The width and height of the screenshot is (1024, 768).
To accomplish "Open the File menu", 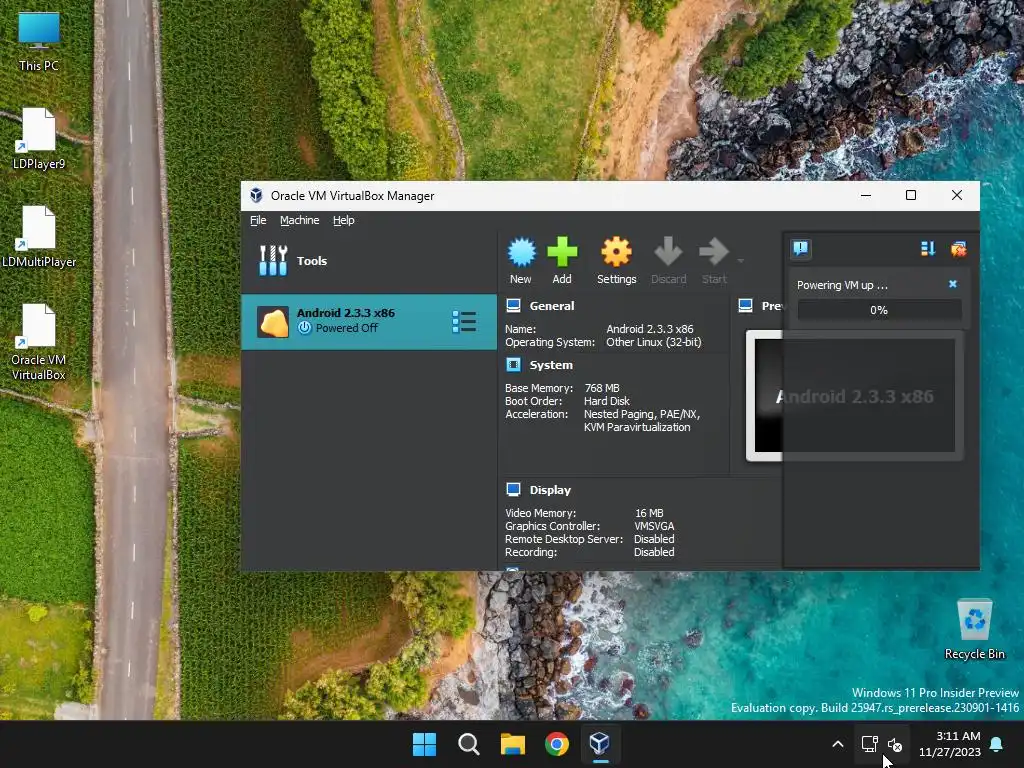I will 258,220.
